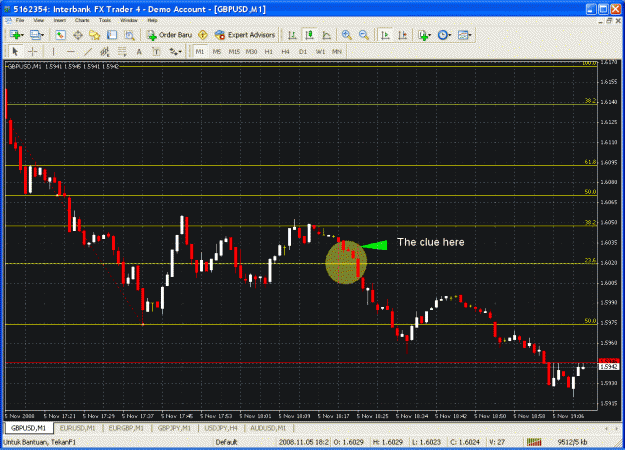Select the Trendline drawing tool

[x=88, y=51]
